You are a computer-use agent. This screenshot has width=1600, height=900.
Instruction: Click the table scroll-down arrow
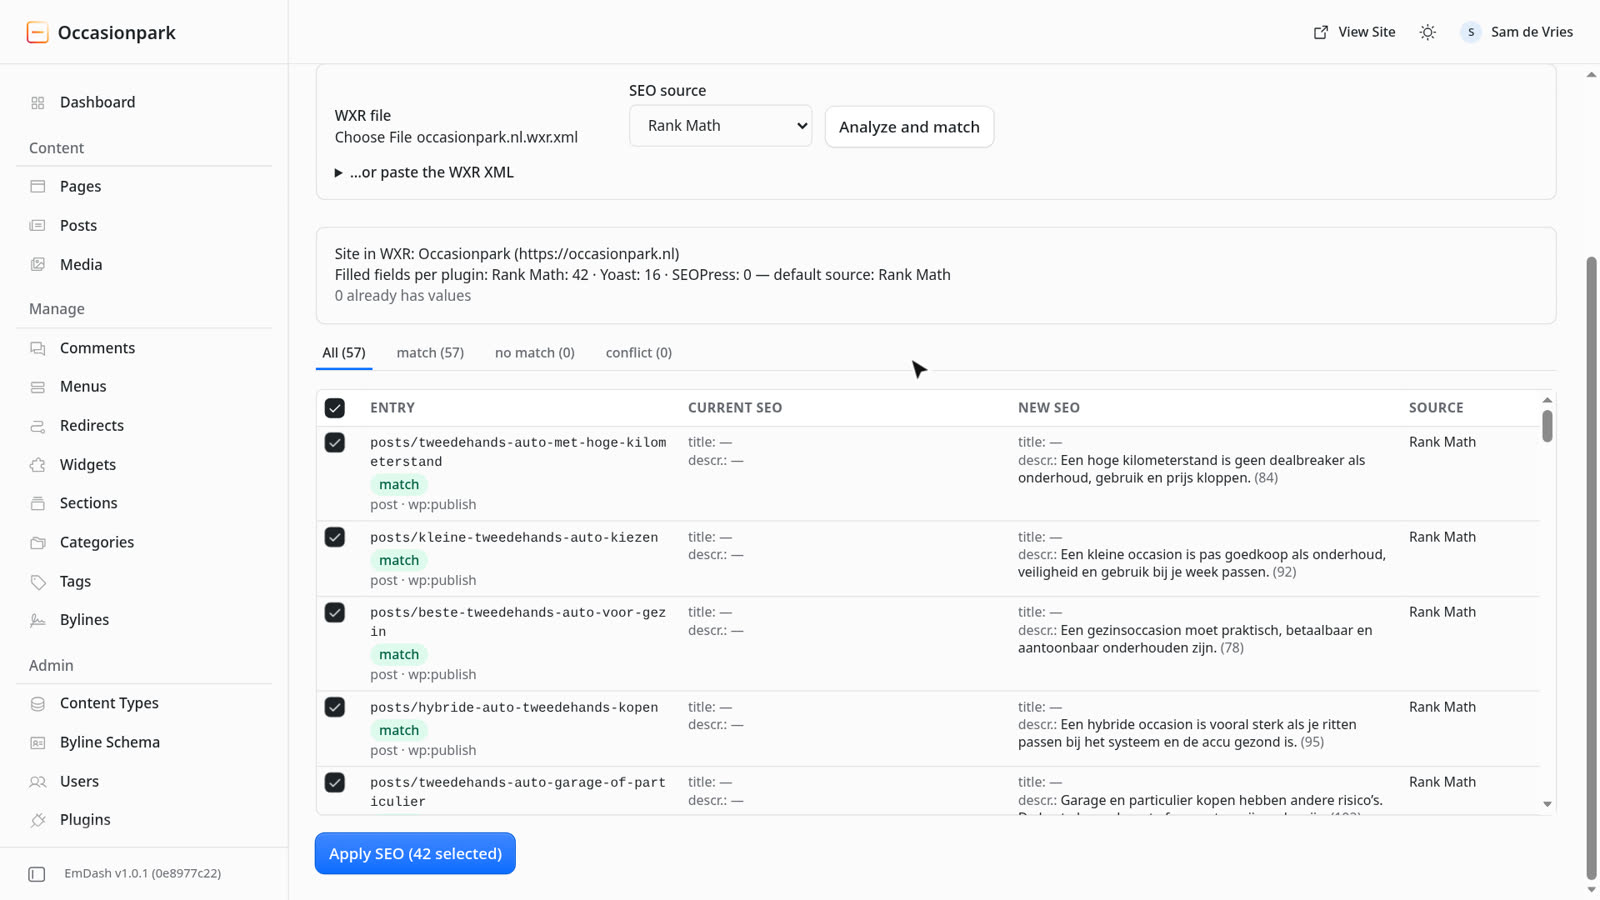pyautogui.click(x=1547, y=805)
